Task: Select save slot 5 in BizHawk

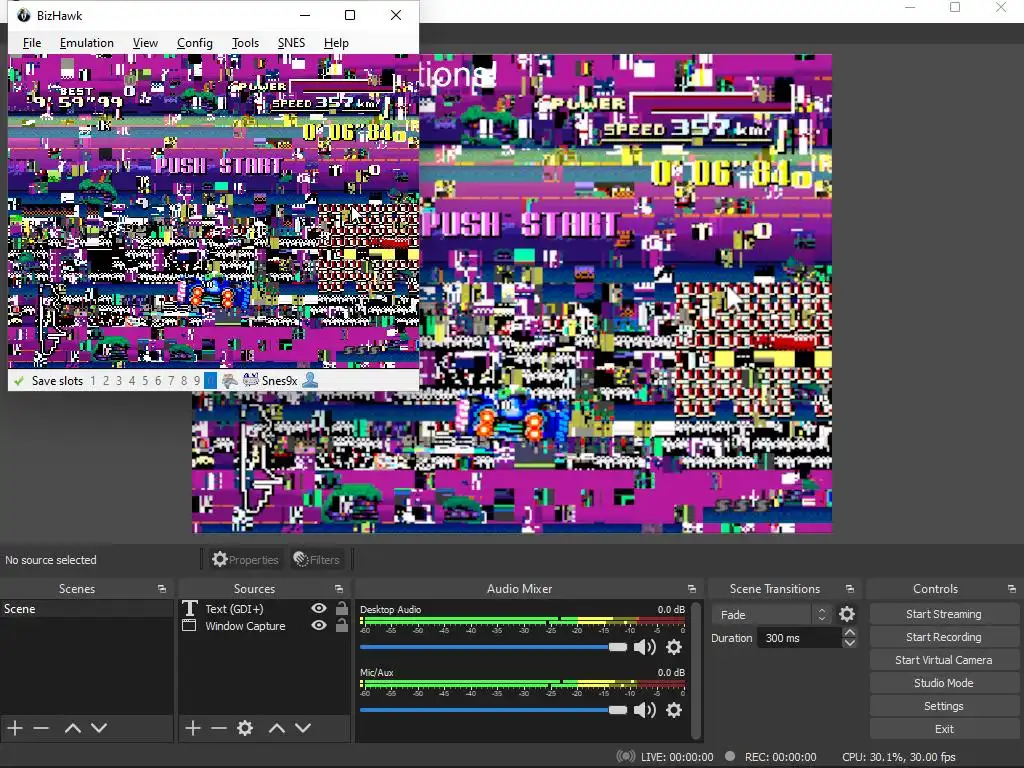Action: [145, 381]
